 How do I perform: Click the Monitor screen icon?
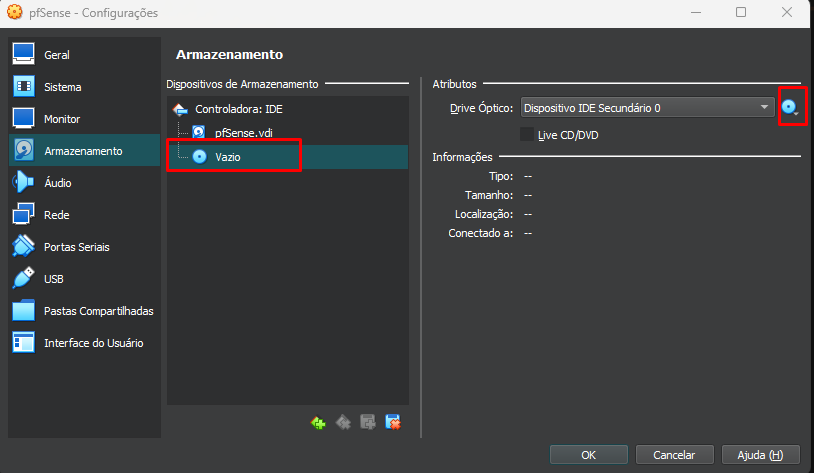[23, 118]
